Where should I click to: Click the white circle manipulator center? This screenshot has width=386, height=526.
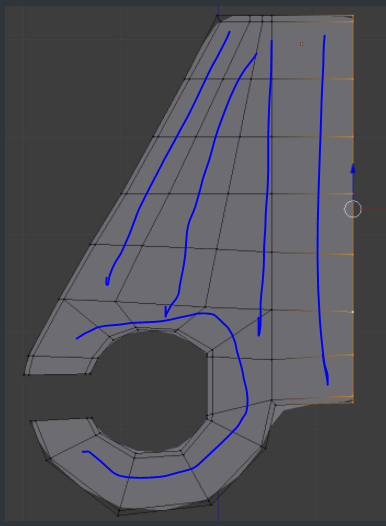tap(353, 209)
